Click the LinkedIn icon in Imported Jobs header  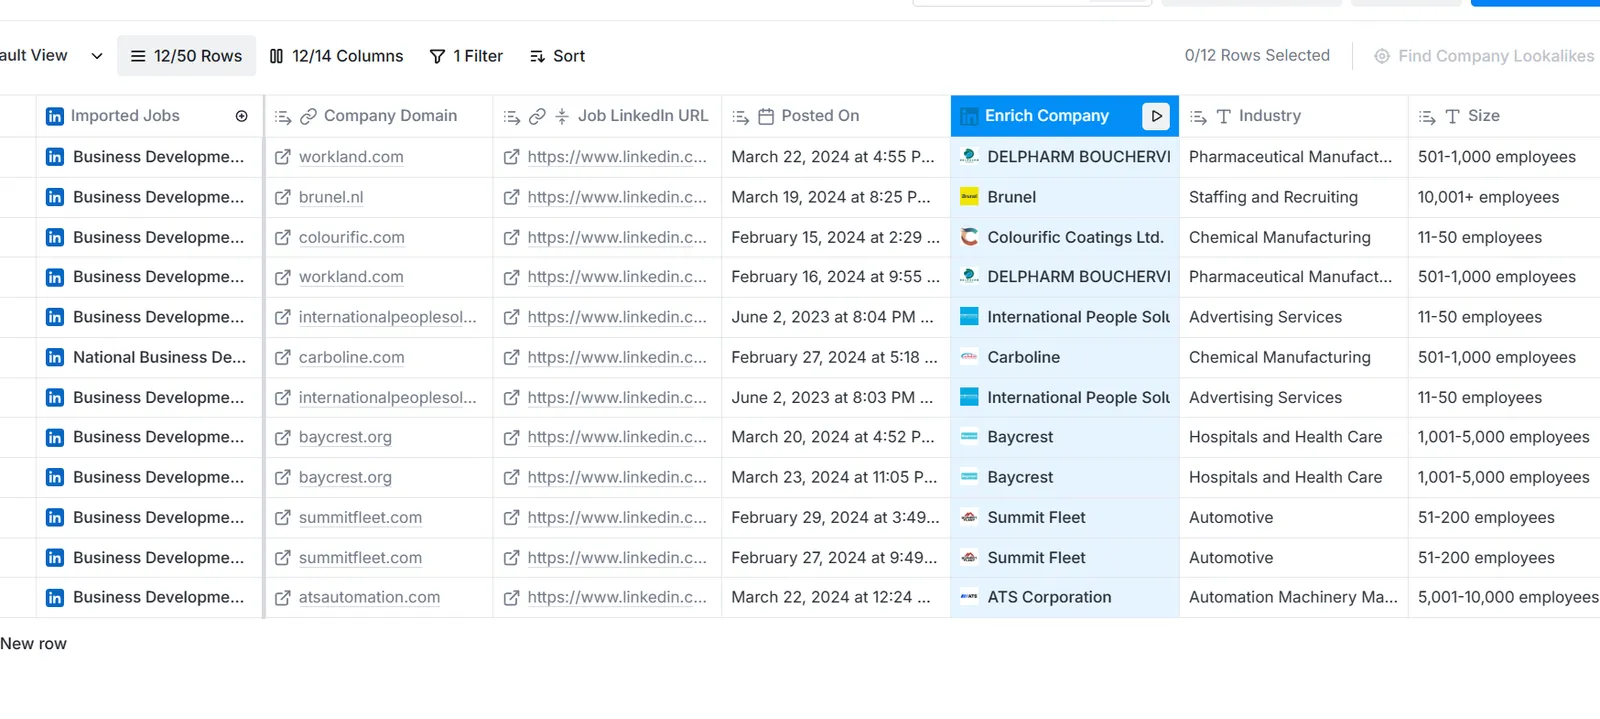tap(55, 116)
